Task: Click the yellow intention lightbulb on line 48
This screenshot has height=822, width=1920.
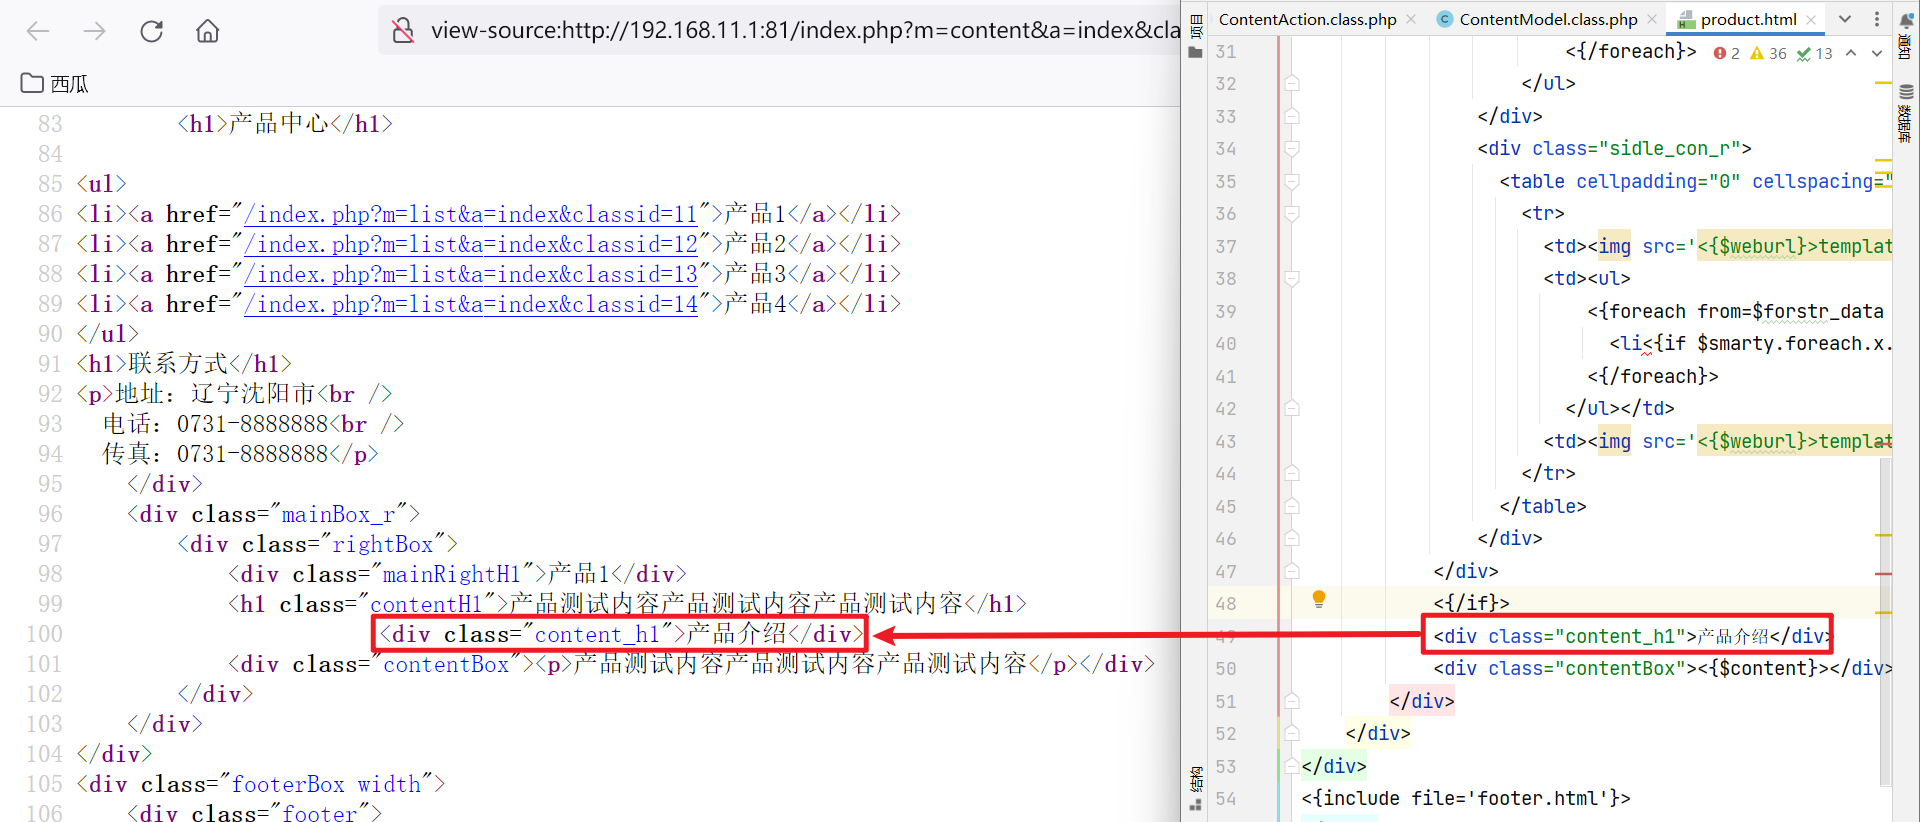Action: coord(1319,599)
